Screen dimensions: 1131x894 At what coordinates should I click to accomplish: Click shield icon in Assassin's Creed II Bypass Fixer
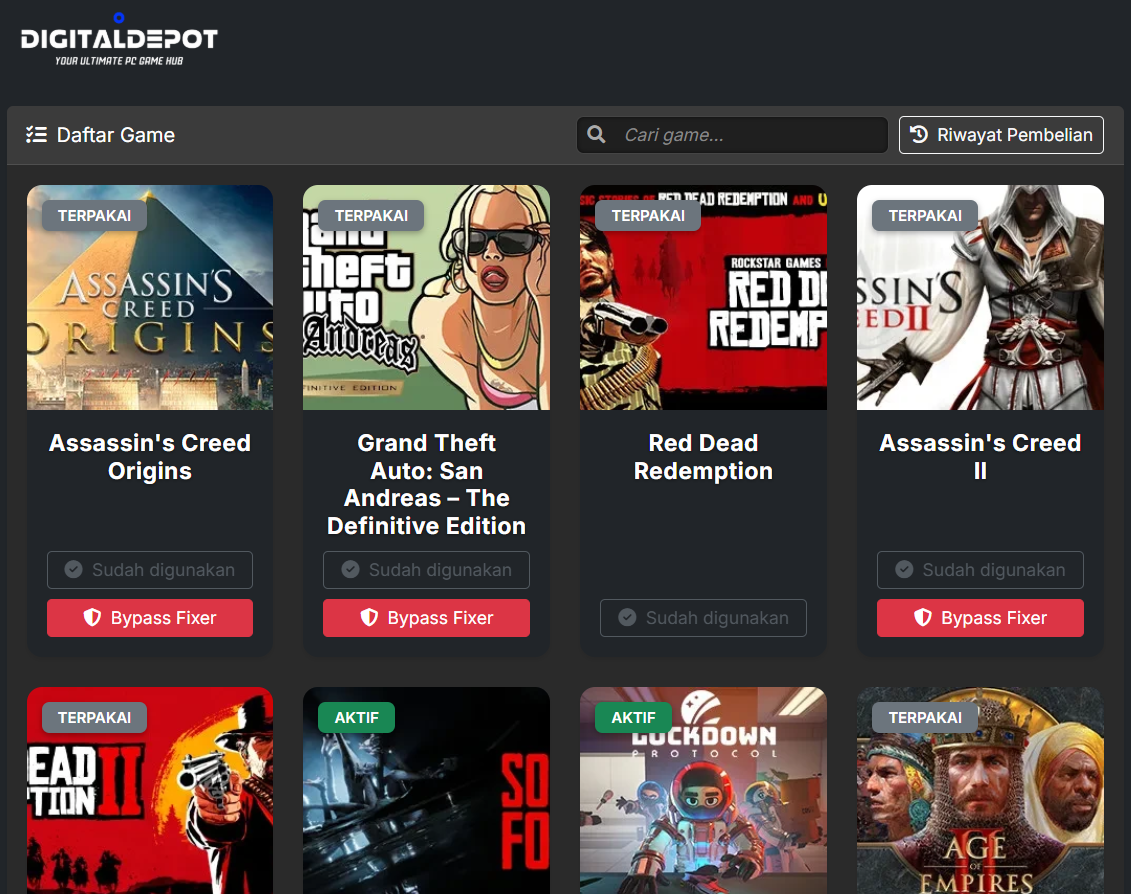click(923, 617)
